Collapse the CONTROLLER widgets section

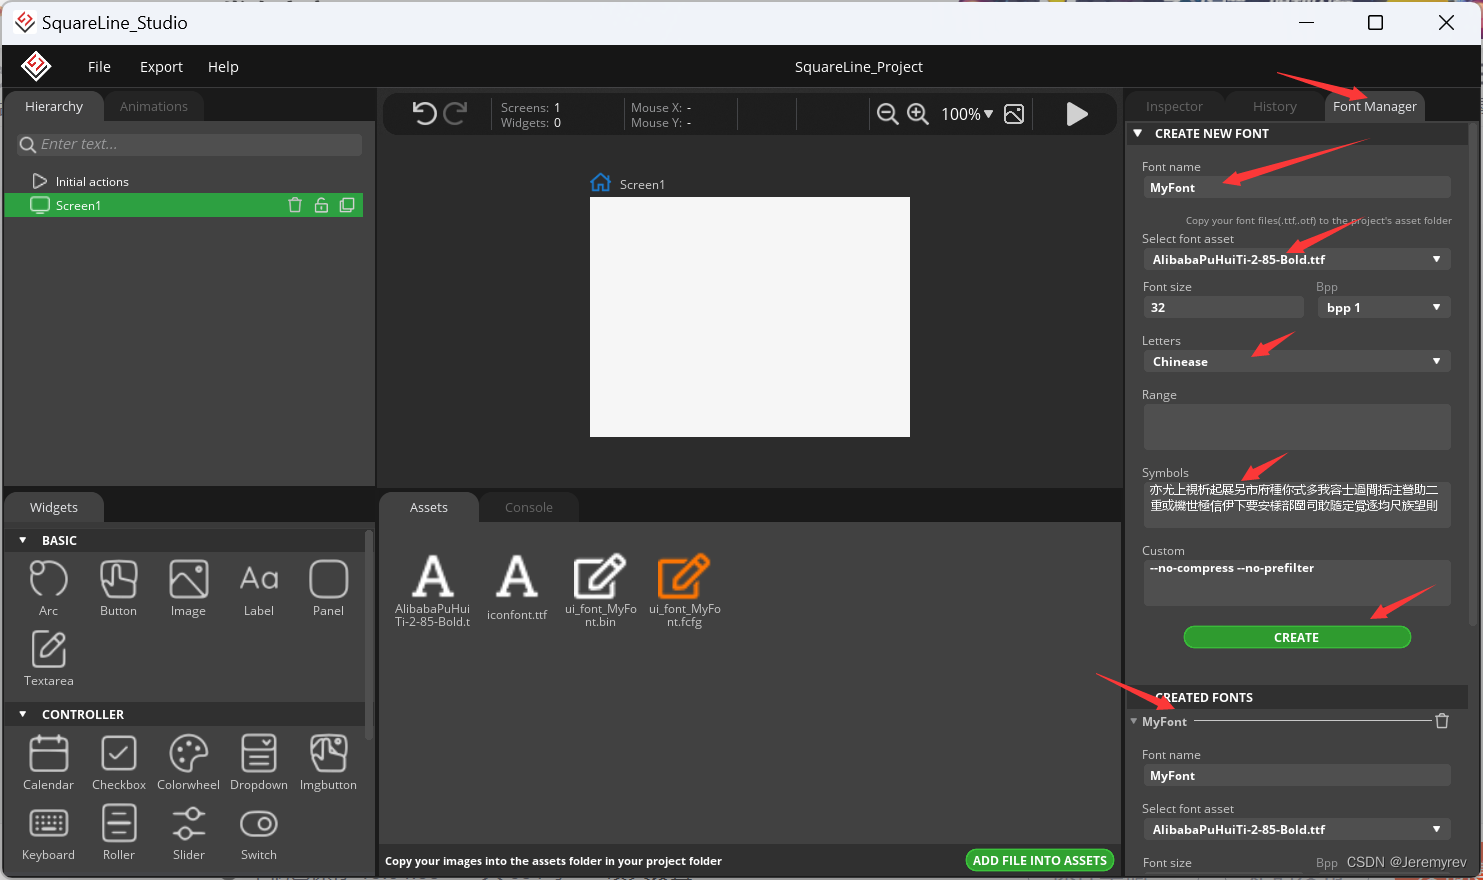pyautogui.click(x=23, y=714)
